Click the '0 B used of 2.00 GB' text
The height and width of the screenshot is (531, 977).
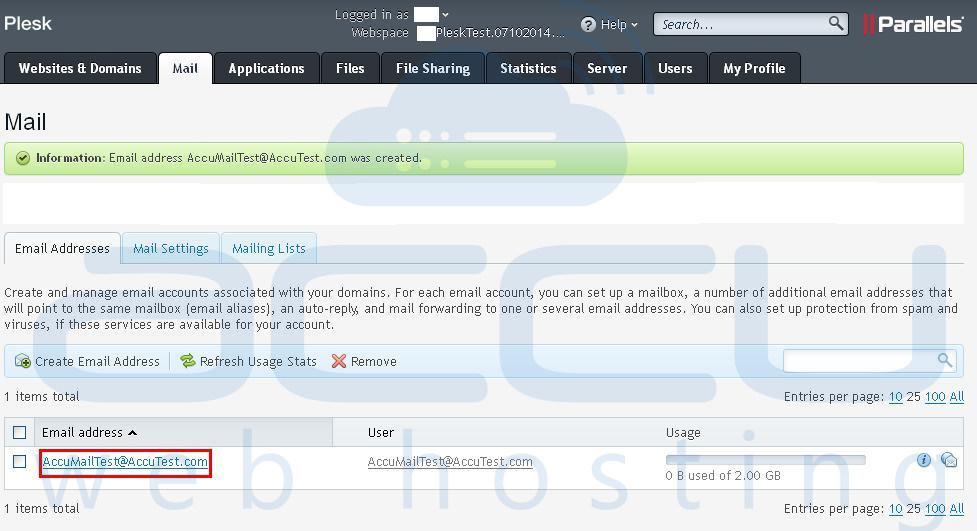(723, 476)
